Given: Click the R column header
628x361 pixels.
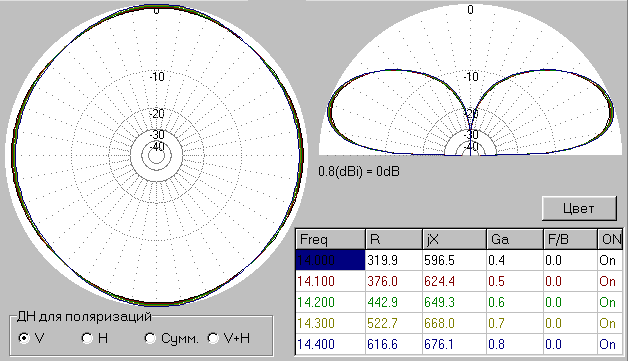Looking at the screenshot, I should click(x=394, y=239).
